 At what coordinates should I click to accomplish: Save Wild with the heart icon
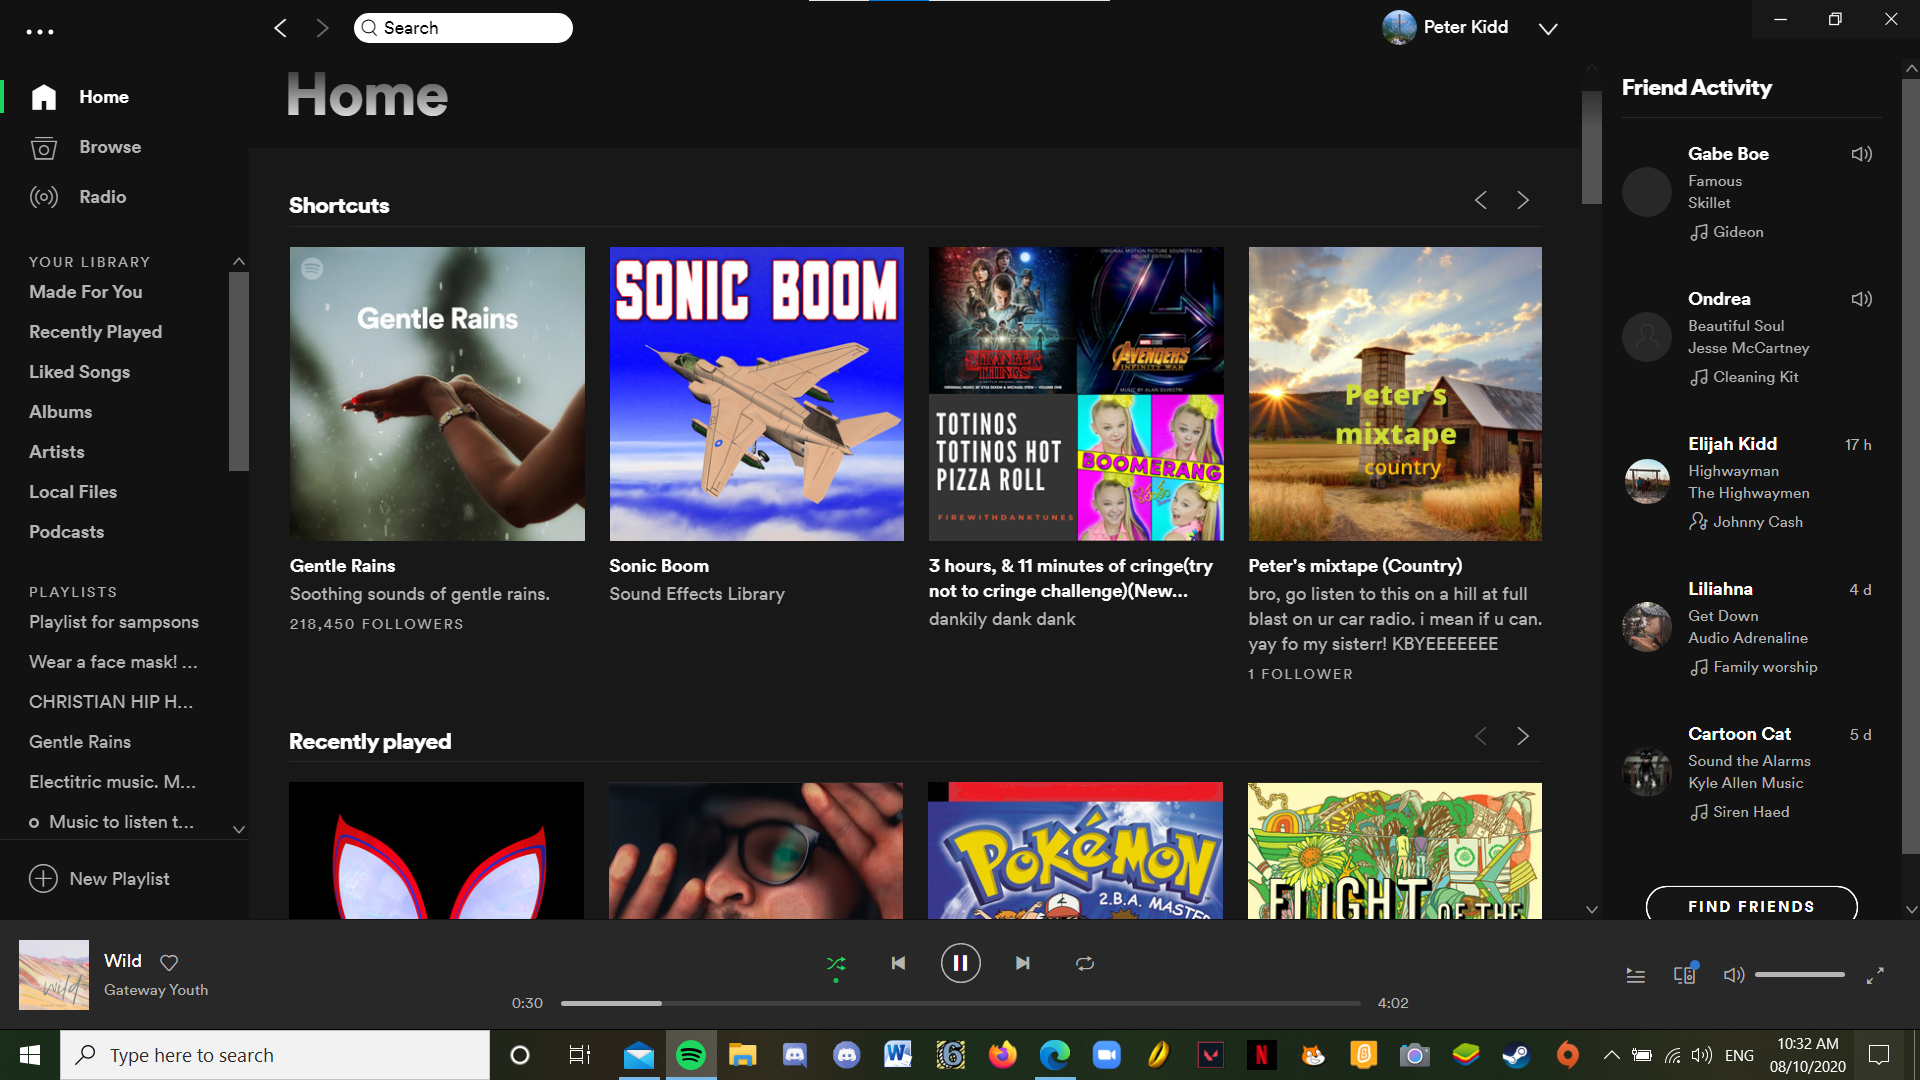point(169,962)
